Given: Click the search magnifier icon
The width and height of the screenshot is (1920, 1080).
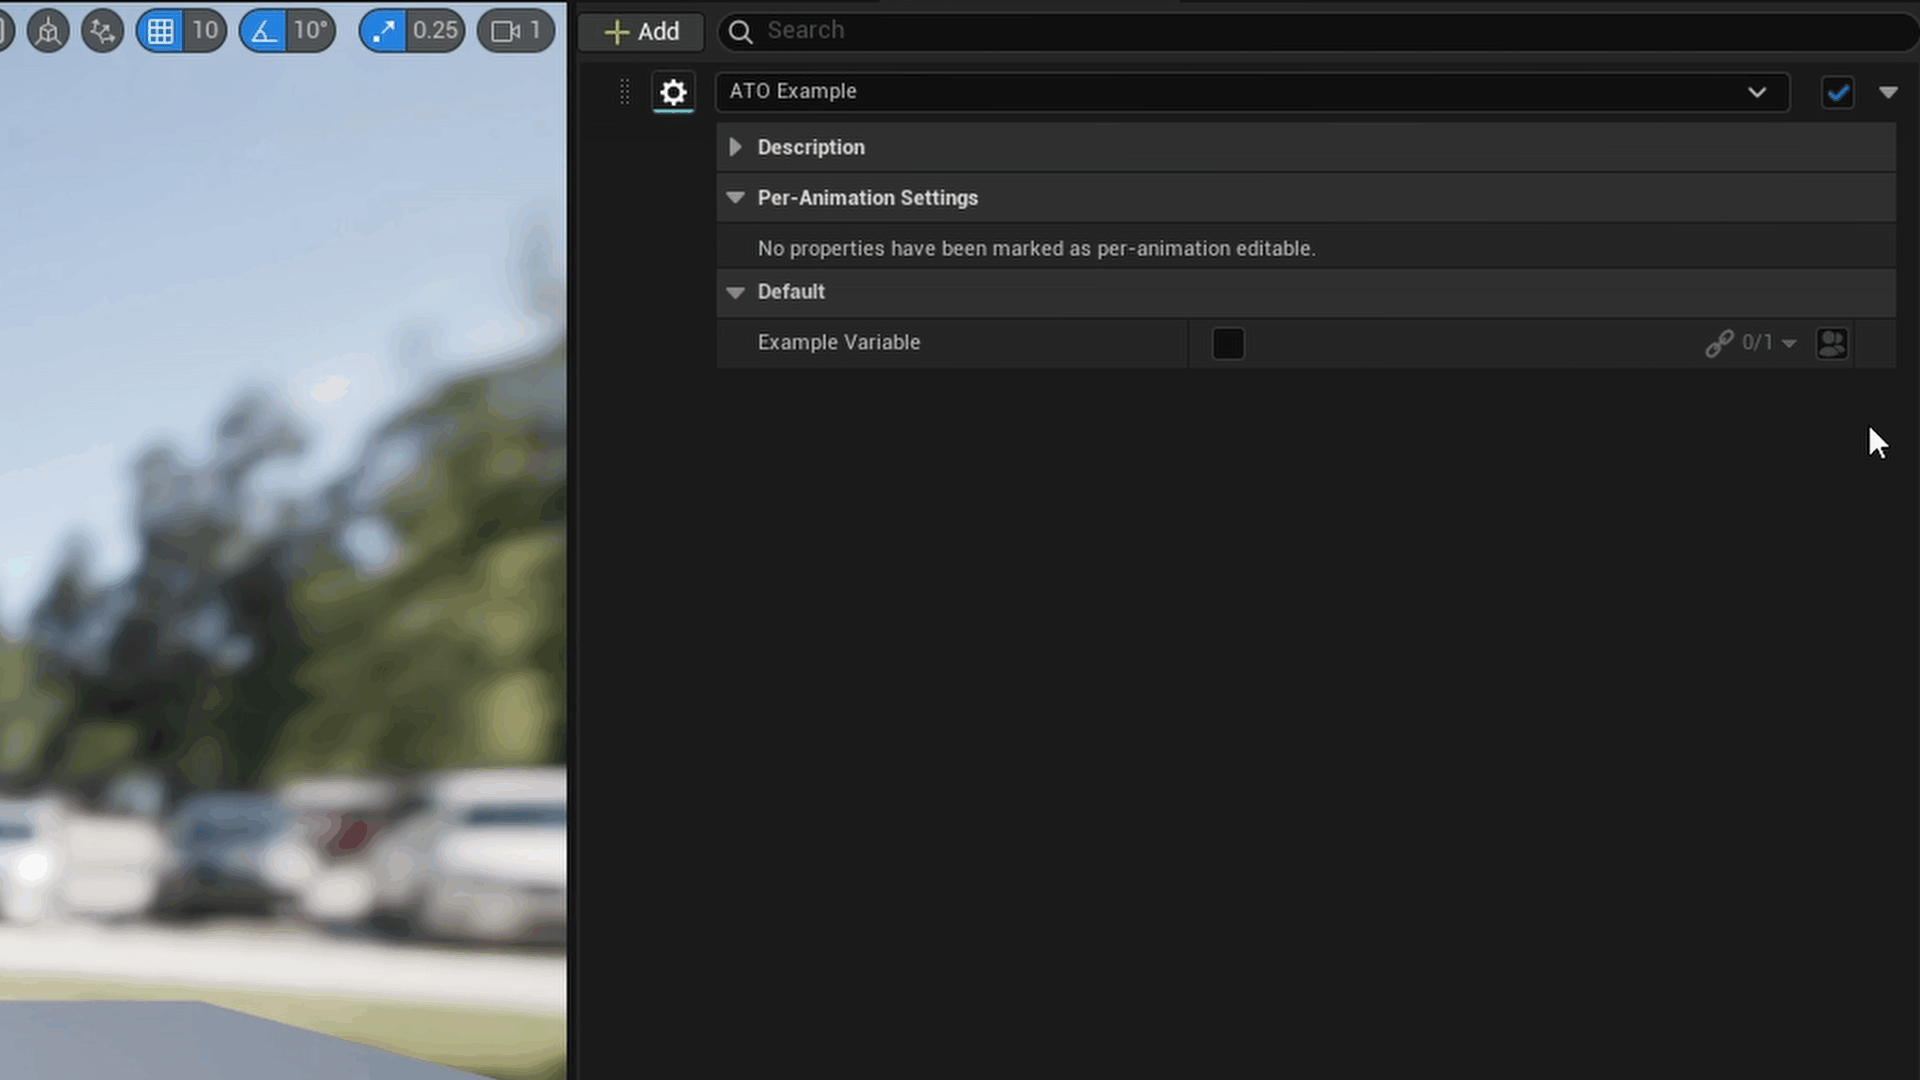Looking at the screenshot, I should click(x=741, y=32).
